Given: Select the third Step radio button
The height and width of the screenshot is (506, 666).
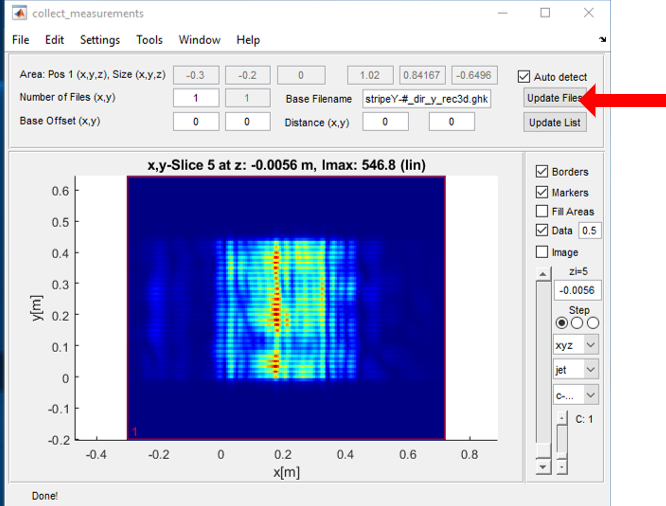Looking at the screenshot, I should 593,323.
